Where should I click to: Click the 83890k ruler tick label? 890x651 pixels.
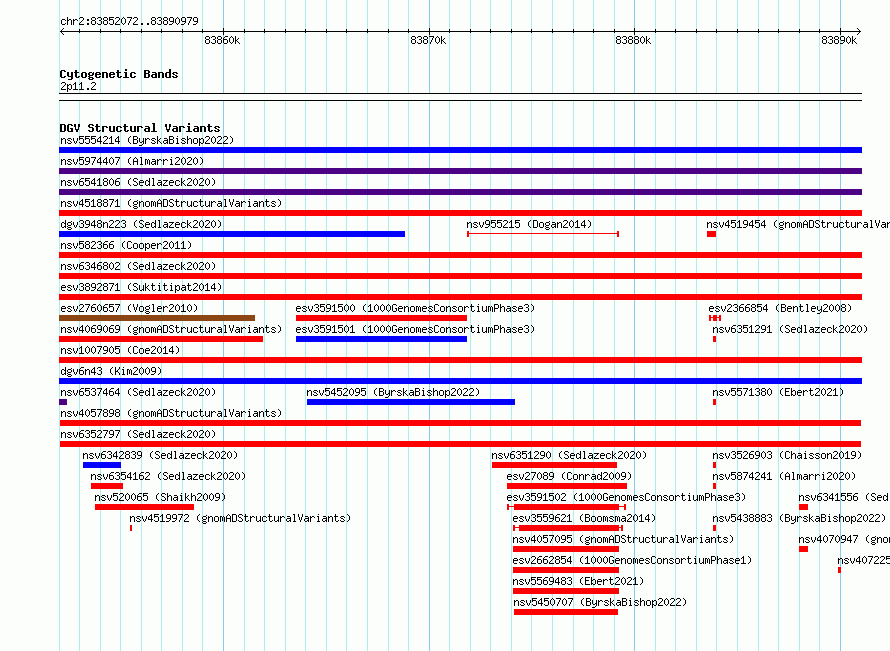coord(839,40)
